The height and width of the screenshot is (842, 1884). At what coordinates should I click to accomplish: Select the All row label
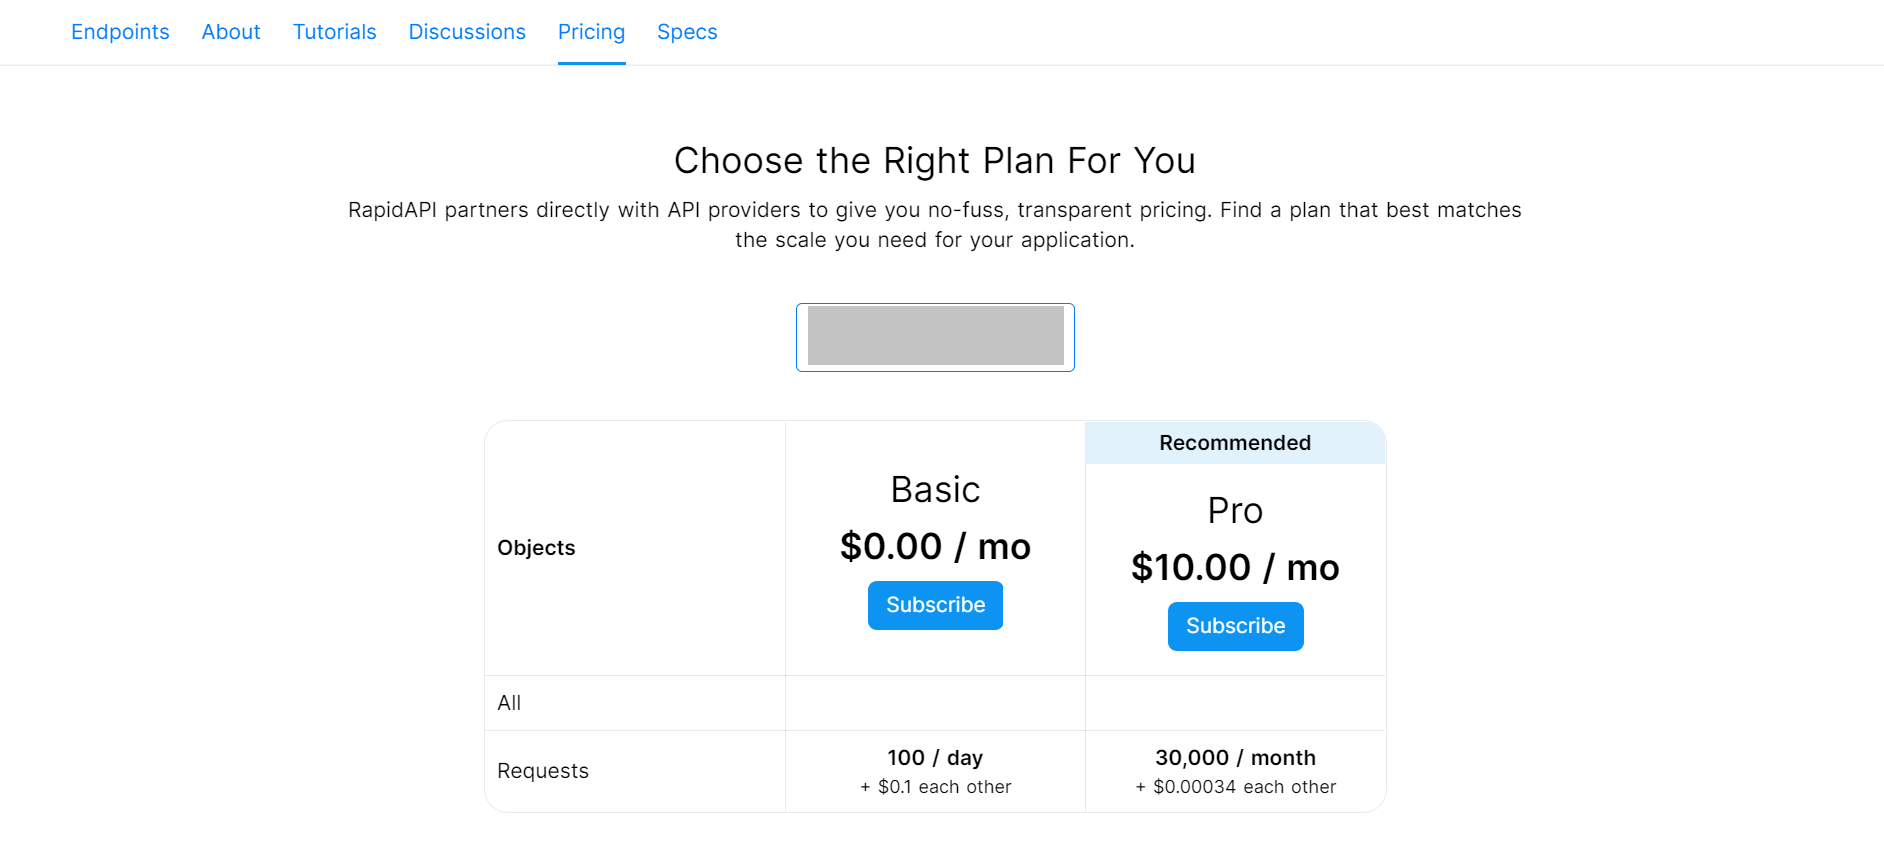[509, 703]
